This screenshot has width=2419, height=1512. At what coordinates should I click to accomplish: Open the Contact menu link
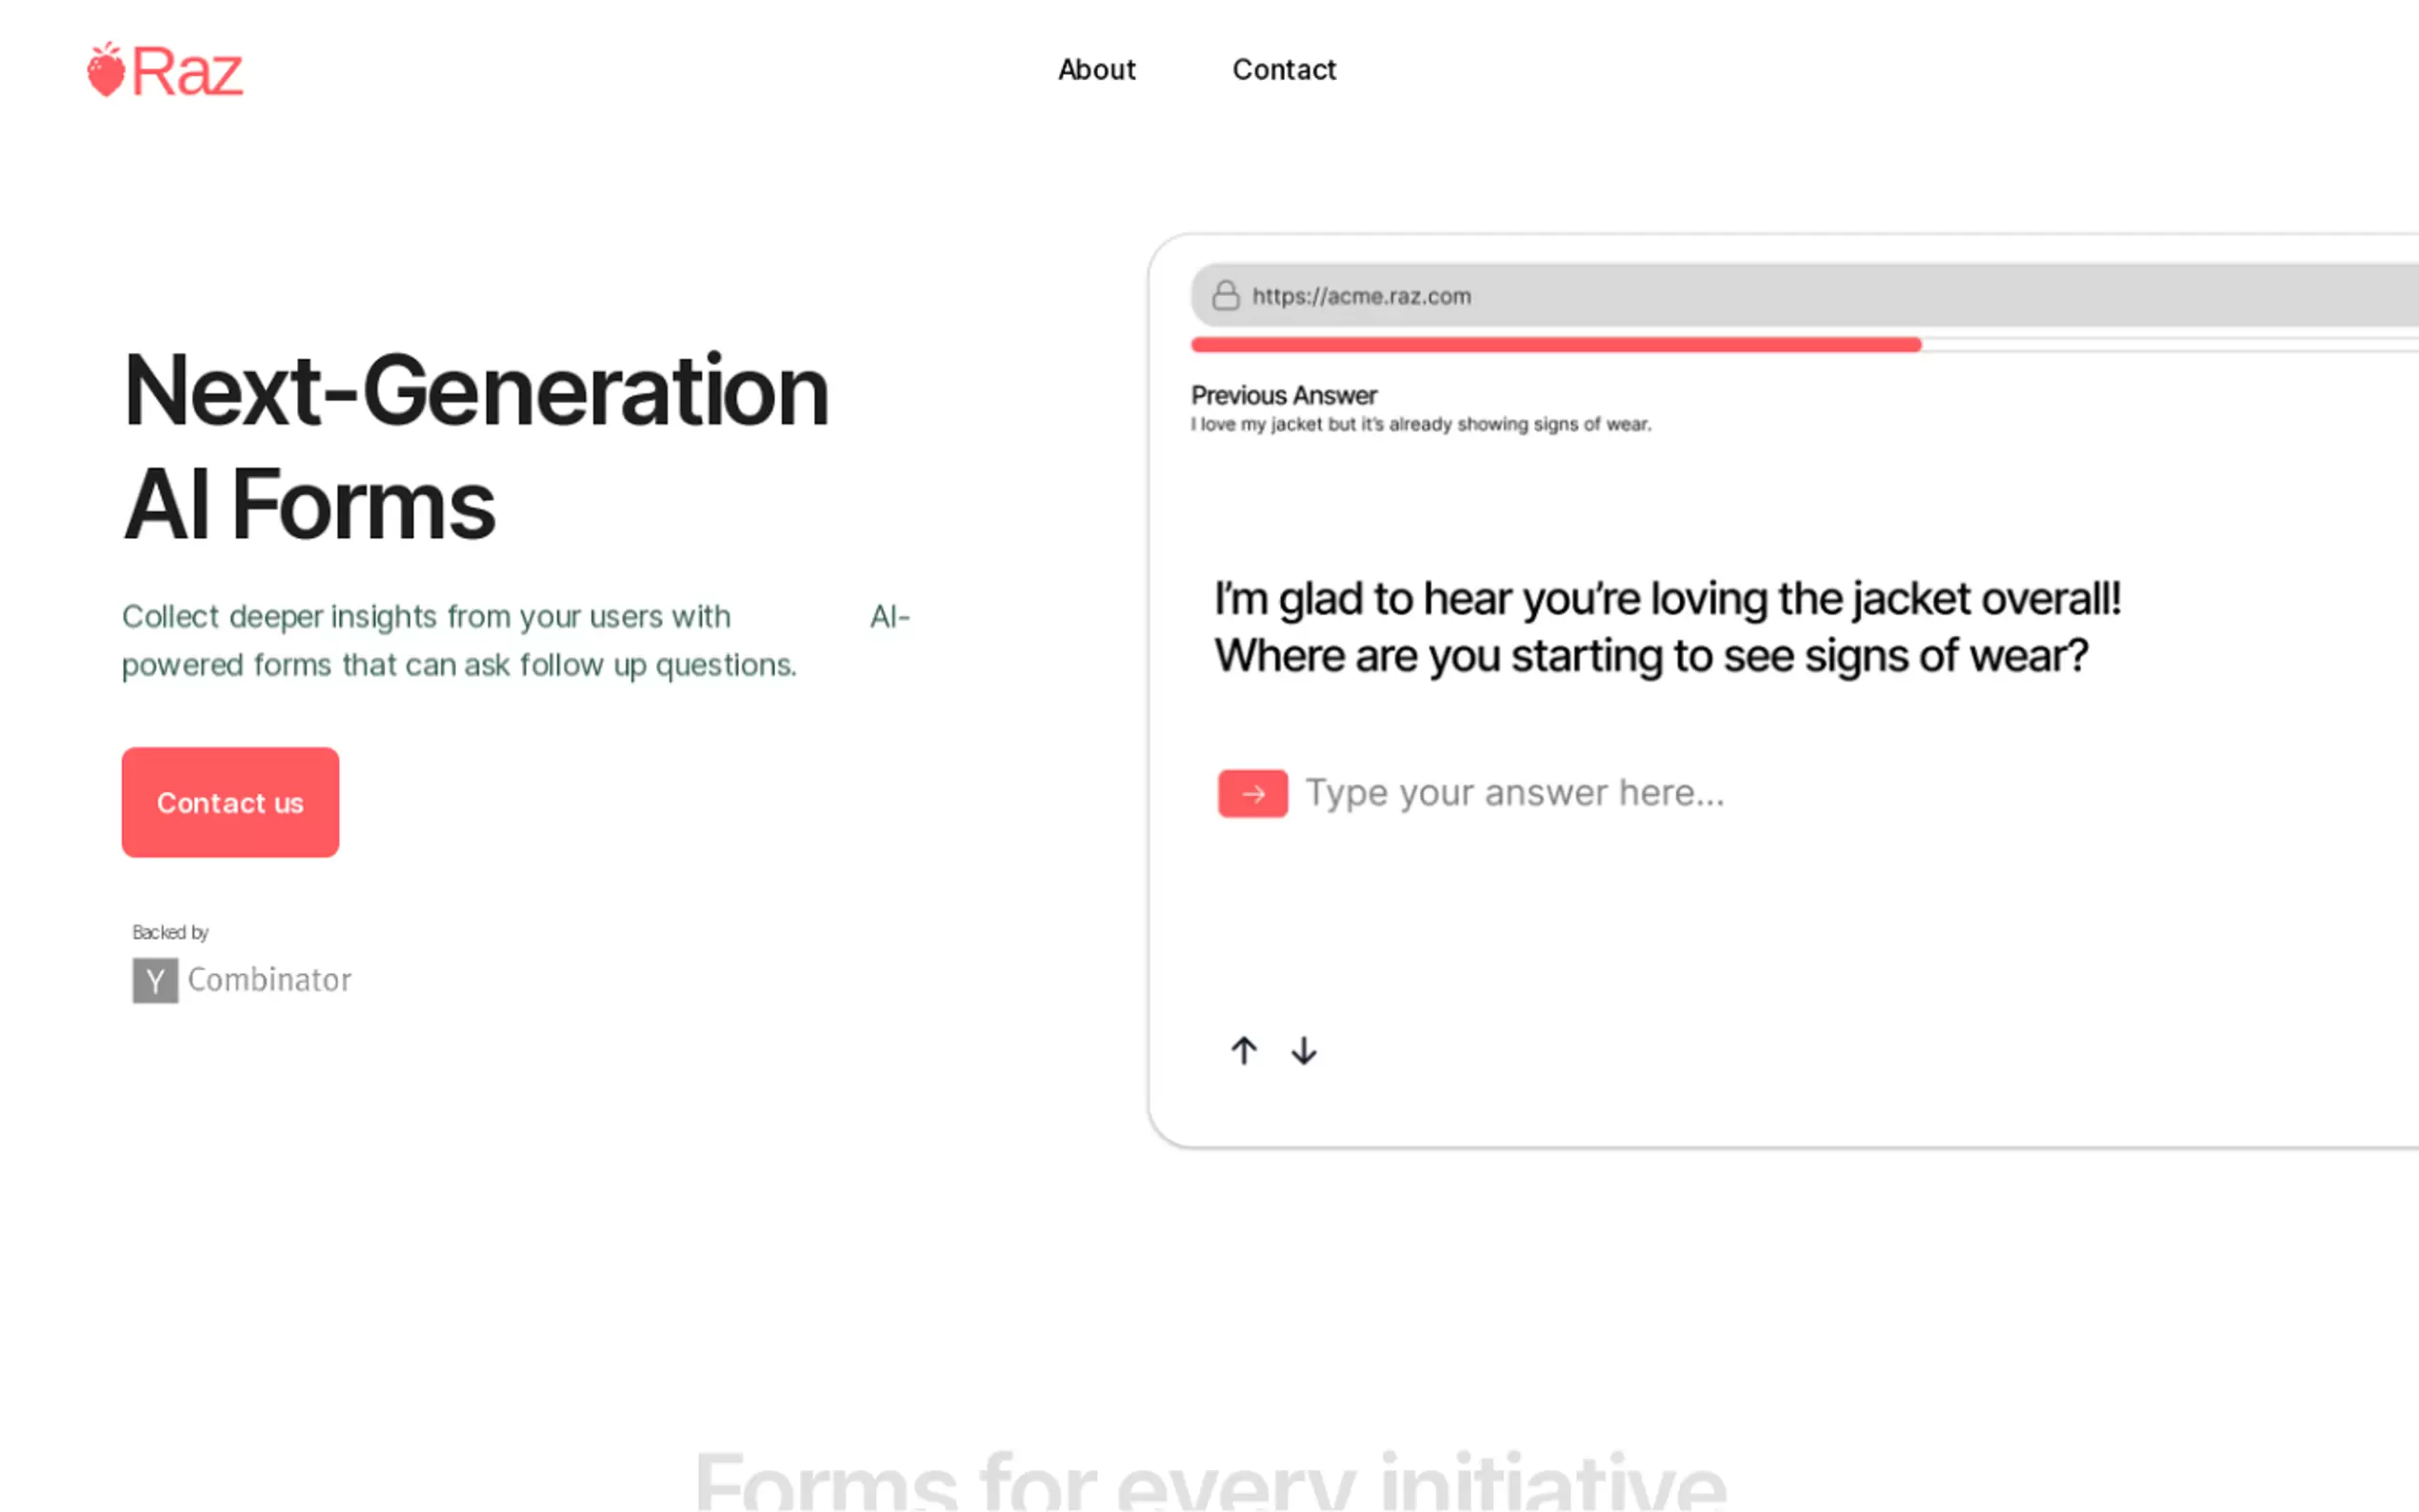click(1283, 69)
